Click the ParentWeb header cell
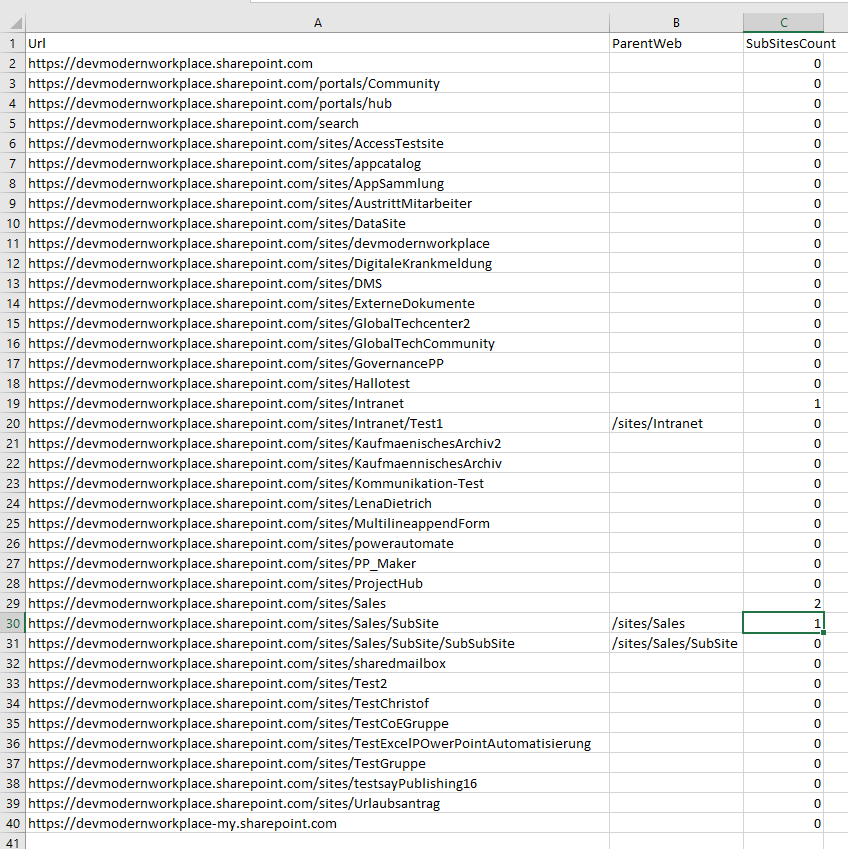This screenshot has width=848, height=849. click(676, 44)
